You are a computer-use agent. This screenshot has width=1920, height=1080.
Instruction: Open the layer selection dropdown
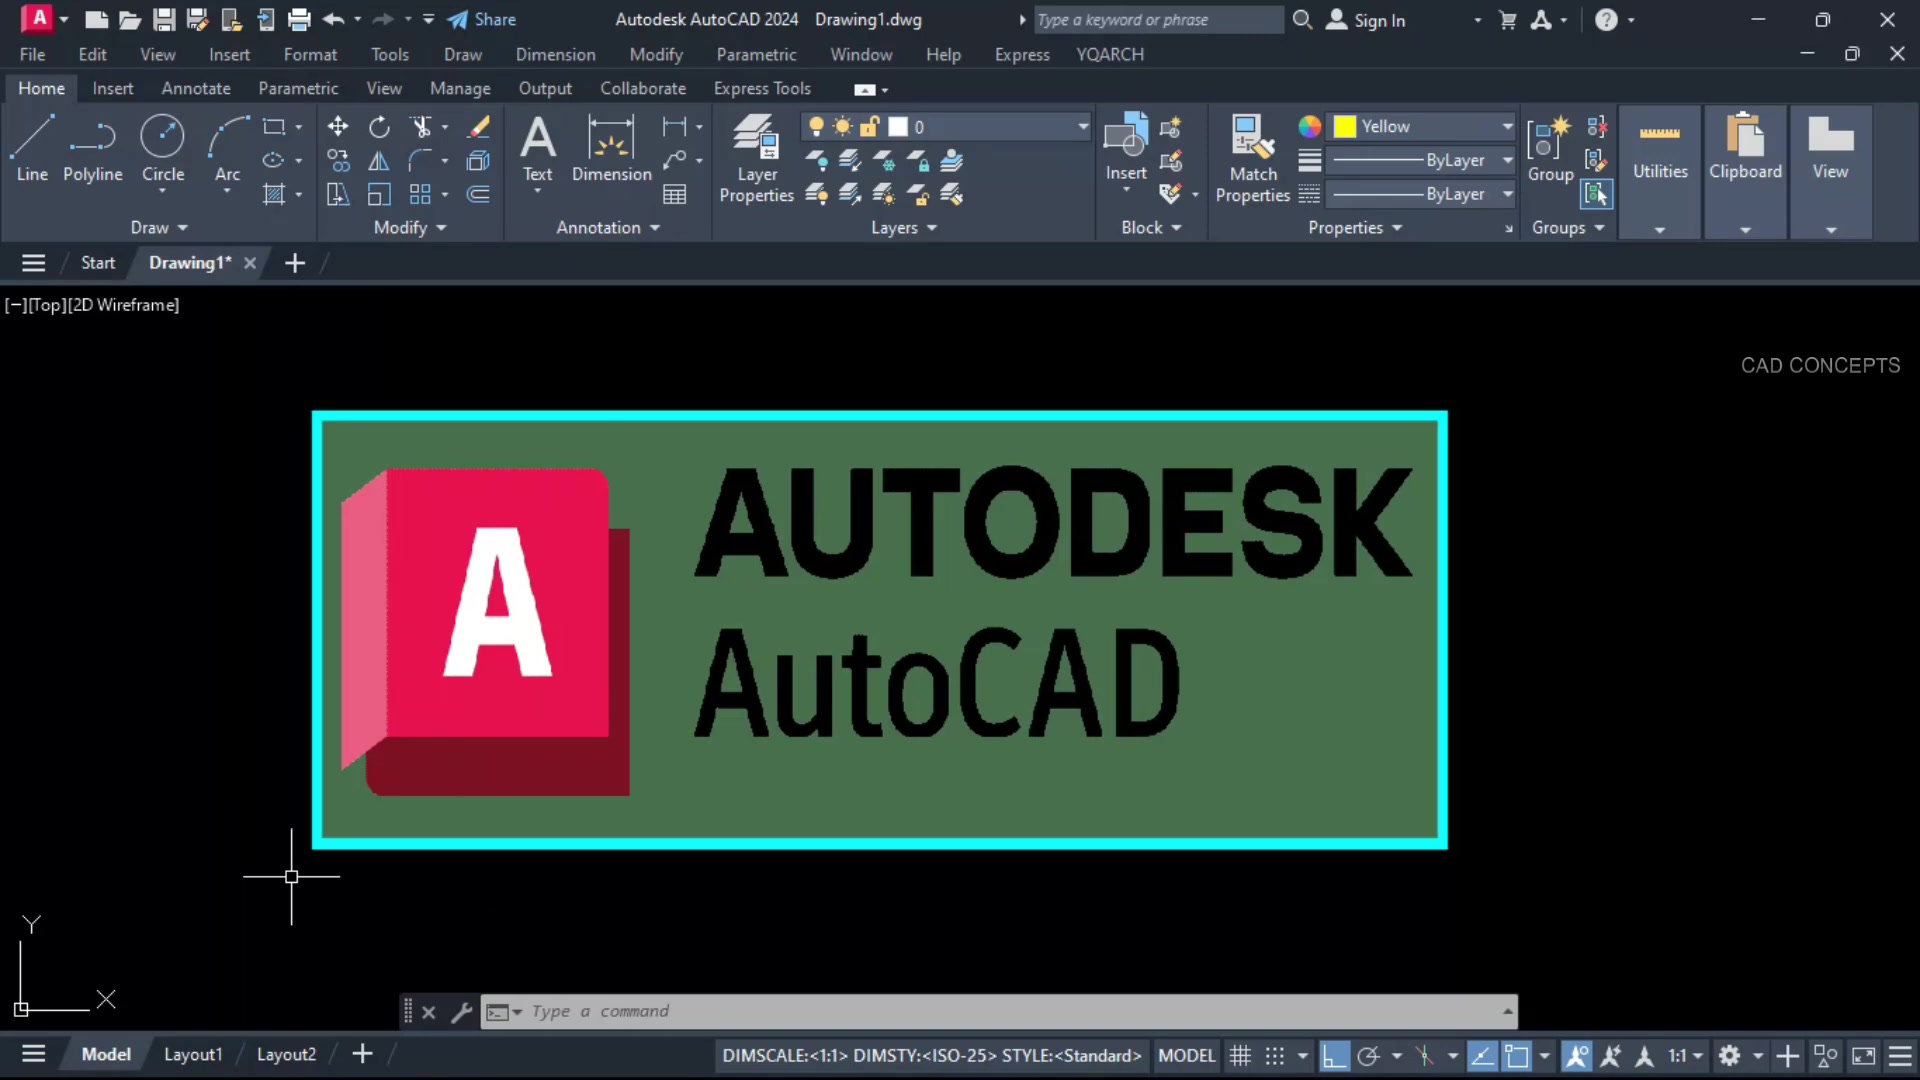coord(1084,126)
